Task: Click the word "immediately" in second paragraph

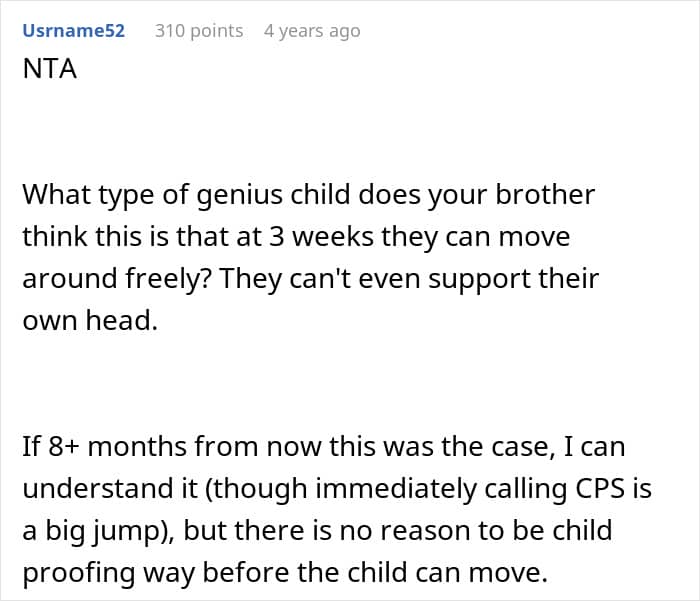Action: pyautogui.click(x=396, y=489)
